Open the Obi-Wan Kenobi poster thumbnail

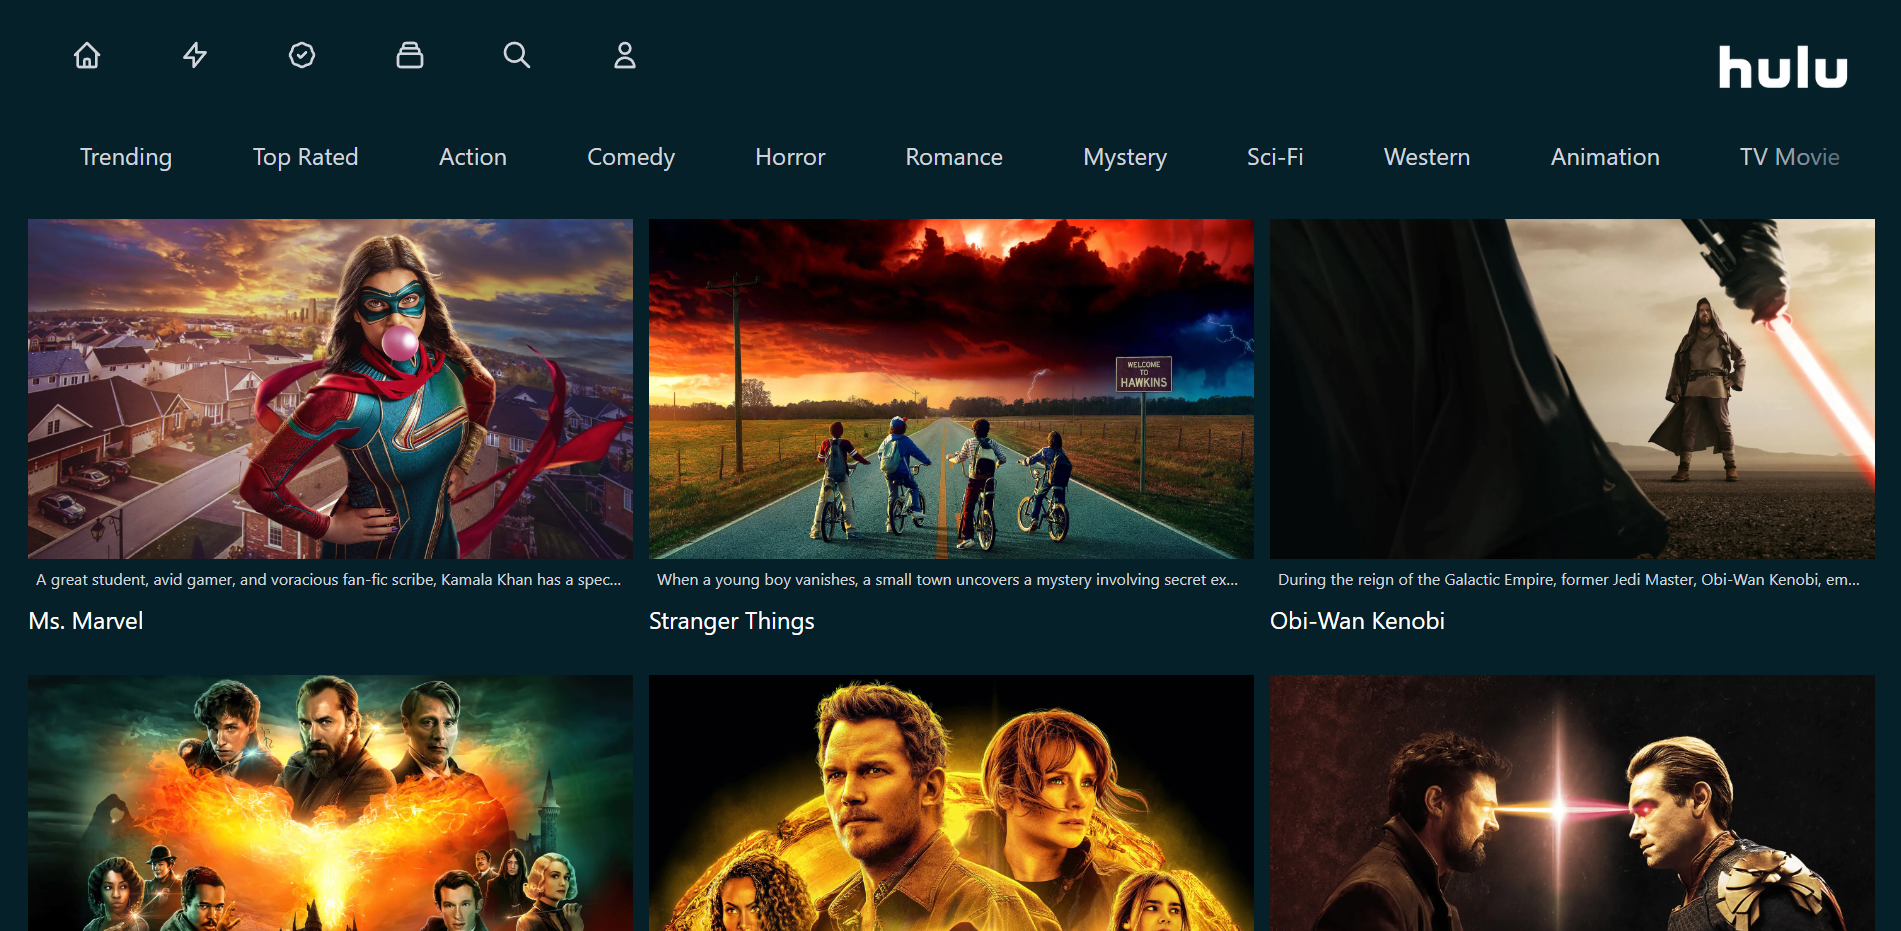coord(1572,389)
